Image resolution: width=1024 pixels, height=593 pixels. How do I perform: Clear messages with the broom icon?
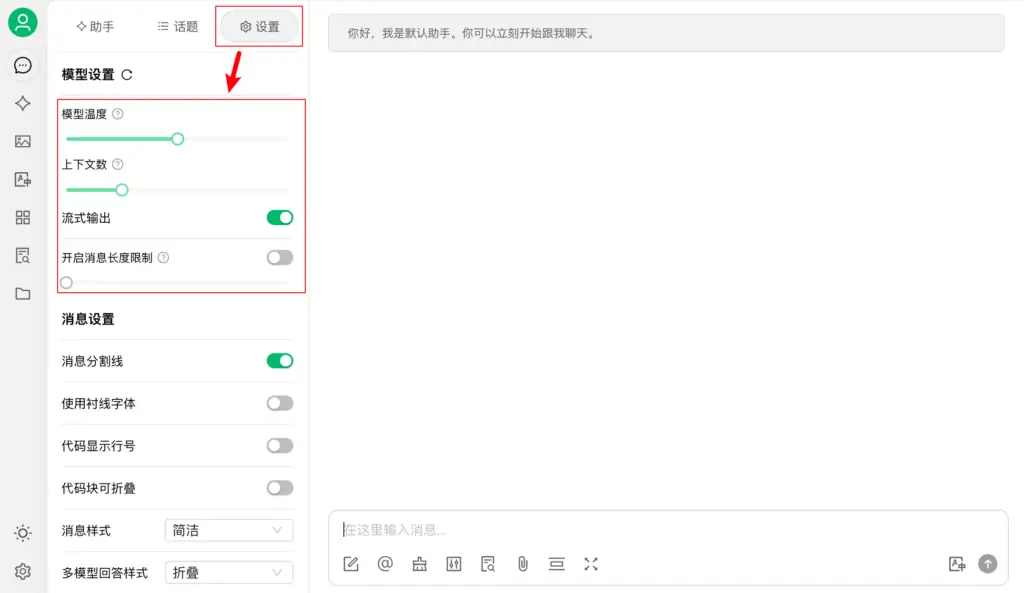[x=419, y=564]
